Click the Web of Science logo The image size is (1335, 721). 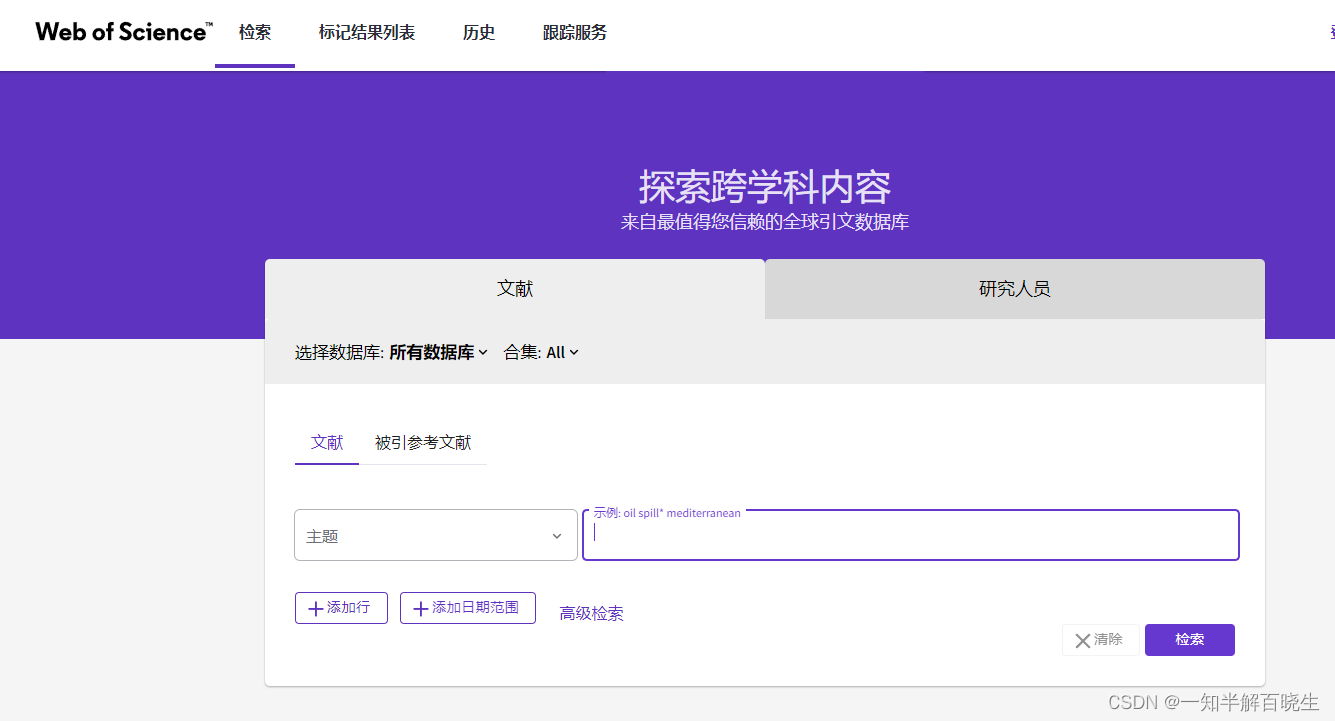[124, 31]
